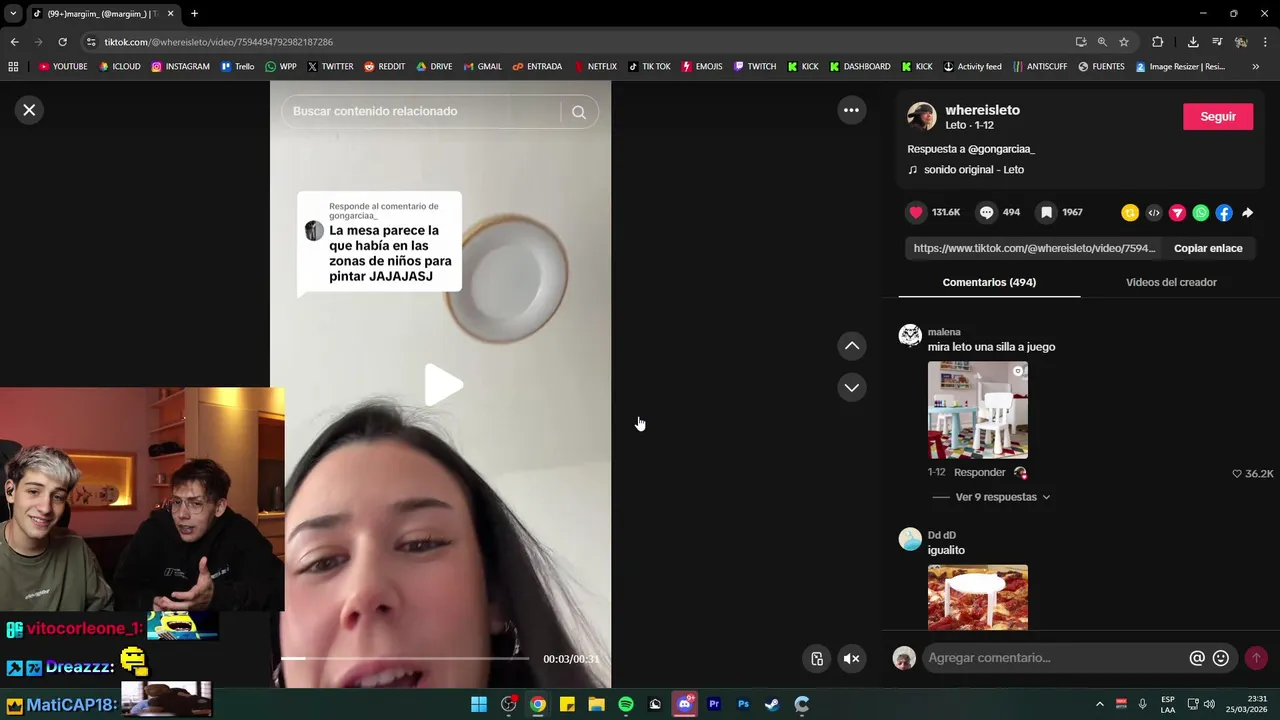Bookmark this page with the star icon
The image size is (1280, 720).
pyautogui.click(x=1124, y=42)
